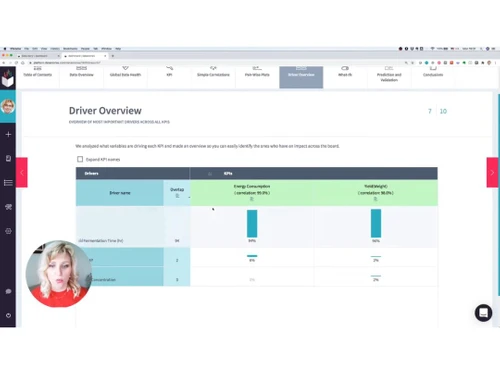Click the Wi-Fi icon in menu bar
This screenshot has width=500, height=375.
(432, 49)
